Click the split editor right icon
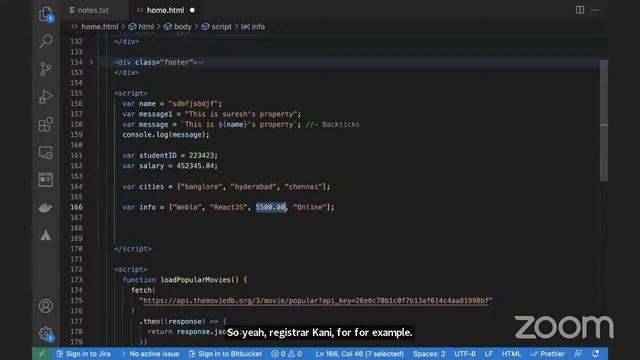This screenshot has height=360, width=640. click(580, 10)
